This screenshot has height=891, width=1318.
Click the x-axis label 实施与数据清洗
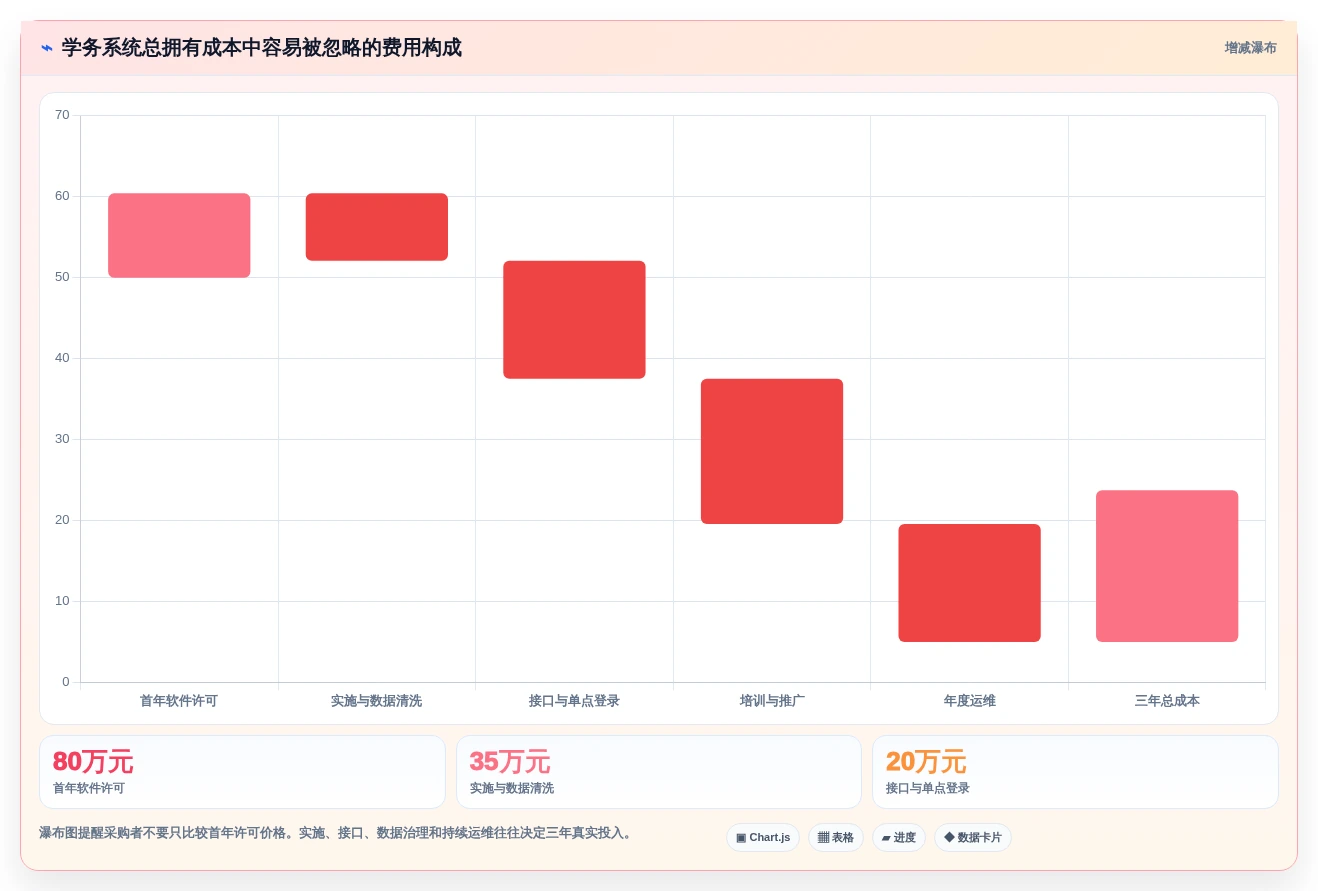pos(377,701)
